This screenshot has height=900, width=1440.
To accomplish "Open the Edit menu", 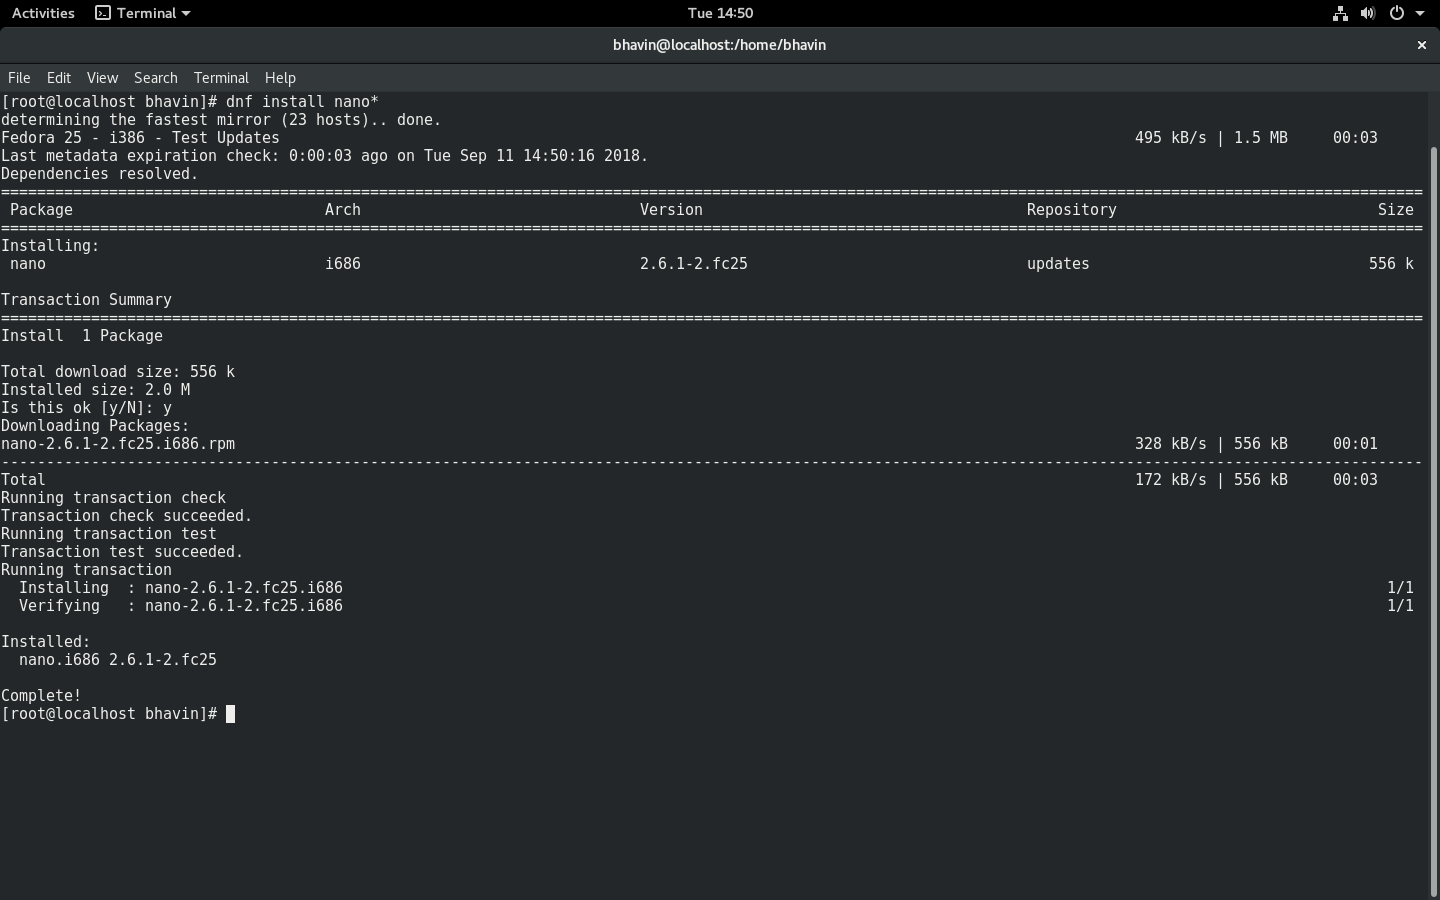I will tap(58, 78).
